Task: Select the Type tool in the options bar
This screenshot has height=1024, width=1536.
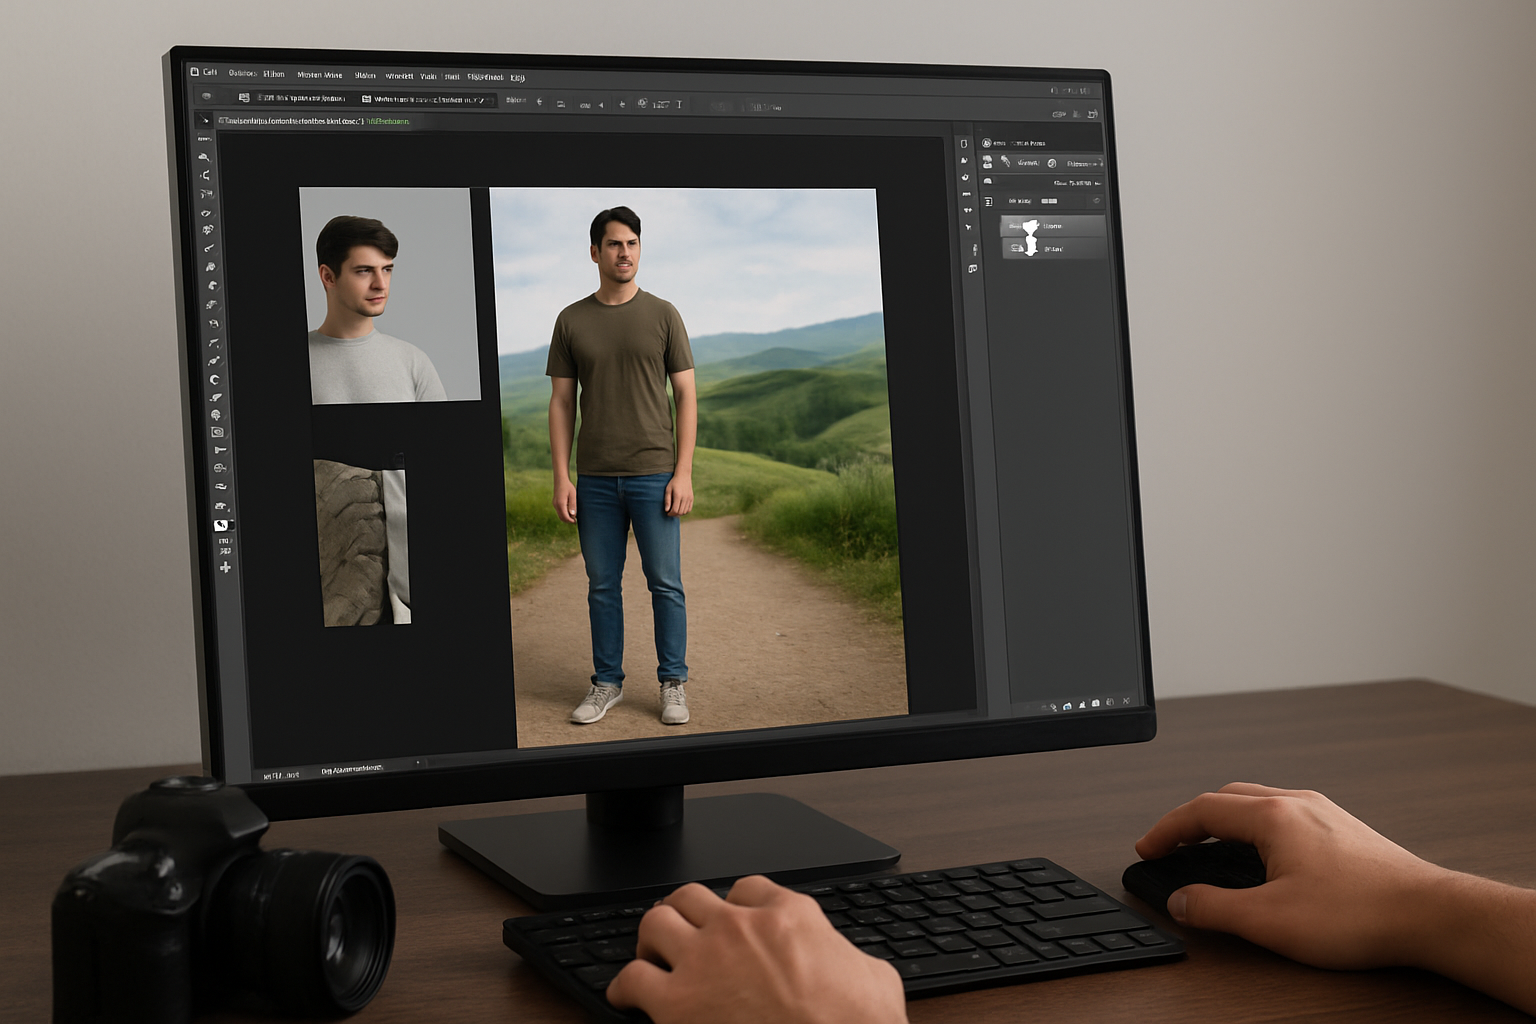Action: tap(678, 103)
